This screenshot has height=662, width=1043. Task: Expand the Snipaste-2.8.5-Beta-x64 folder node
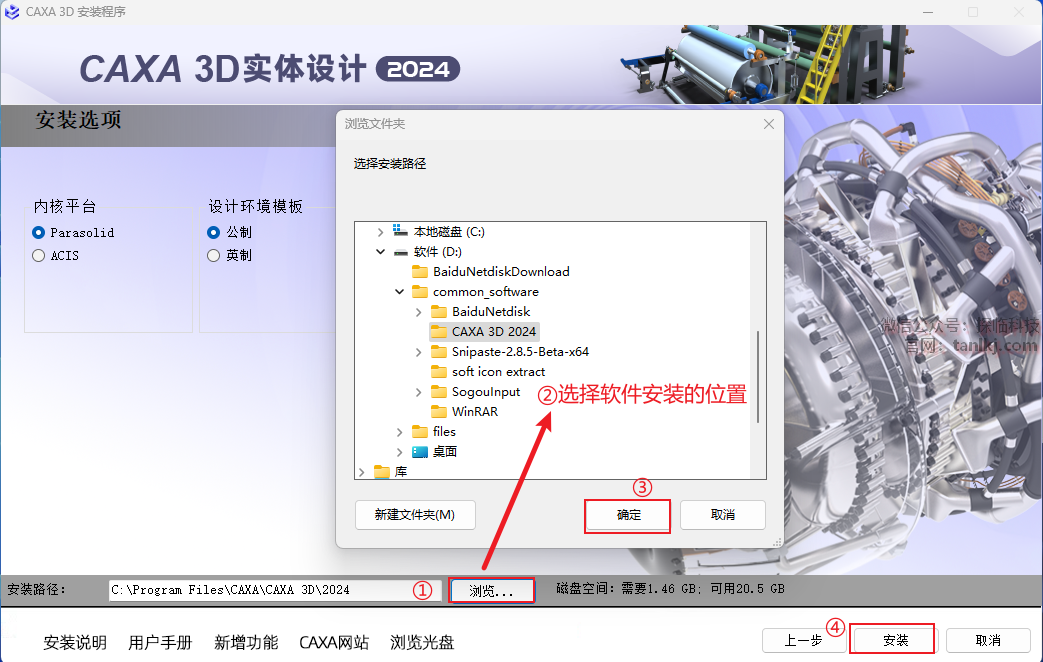click(418, 352)
